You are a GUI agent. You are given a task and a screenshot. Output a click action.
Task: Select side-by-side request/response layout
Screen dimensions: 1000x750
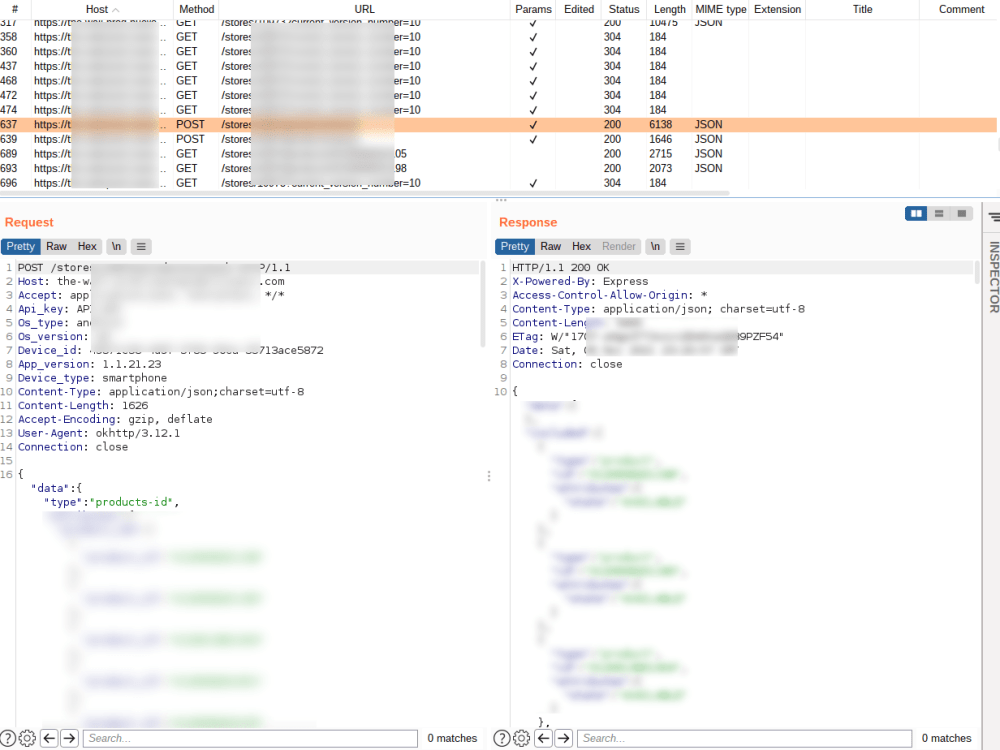coord(916,214)
